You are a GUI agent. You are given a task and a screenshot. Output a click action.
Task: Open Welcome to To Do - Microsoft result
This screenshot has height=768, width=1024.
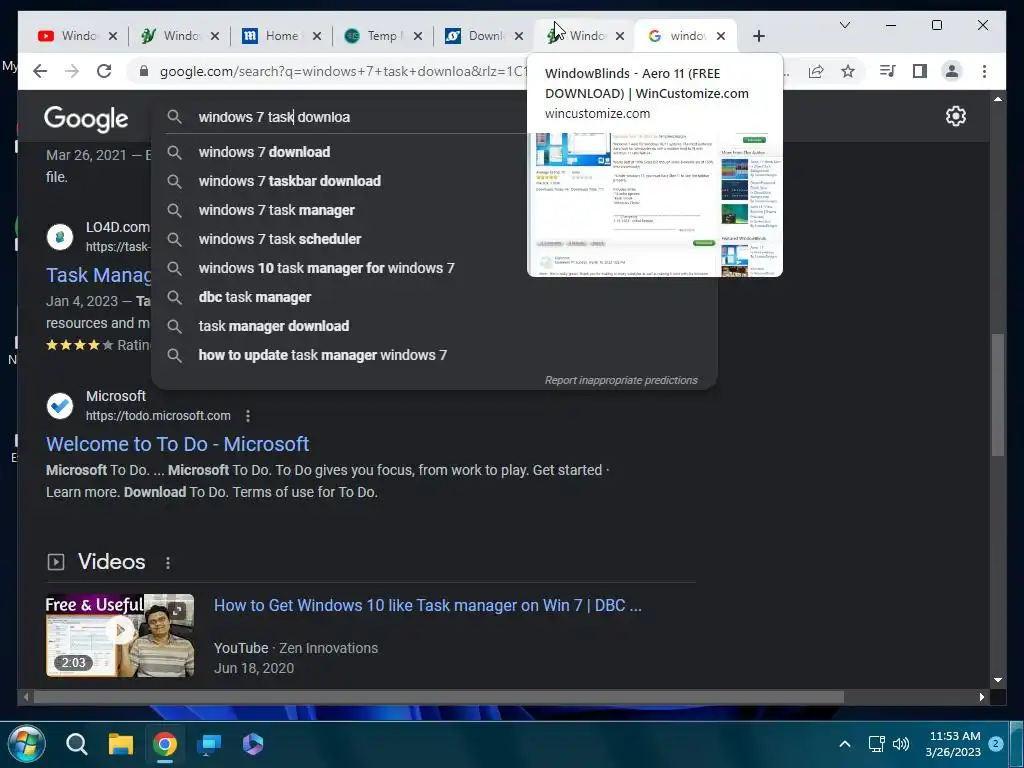coord(177,444)
